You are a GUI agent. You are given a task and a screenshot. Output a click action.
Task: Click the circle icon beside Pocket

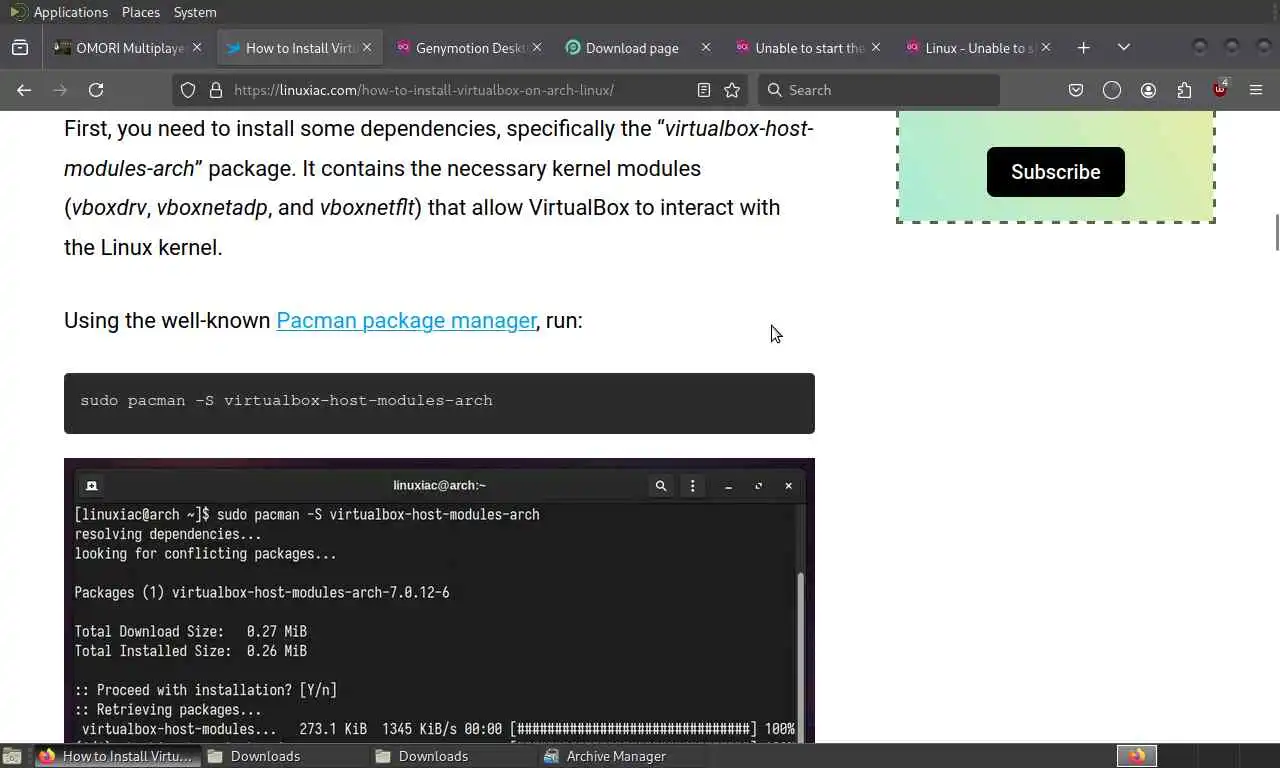tap(1112, 90)
